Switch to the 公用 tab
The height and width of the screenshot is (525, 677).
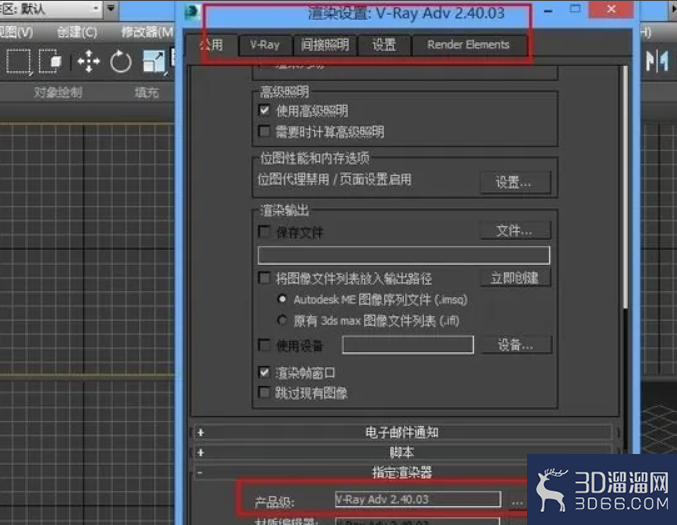pos(212,45)
